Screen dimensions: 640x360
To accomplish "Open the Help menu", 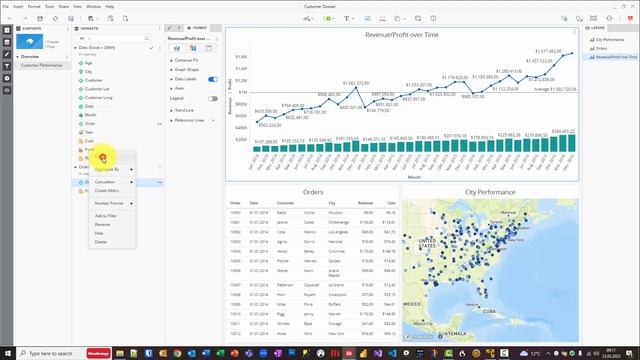I will (110, 7).
